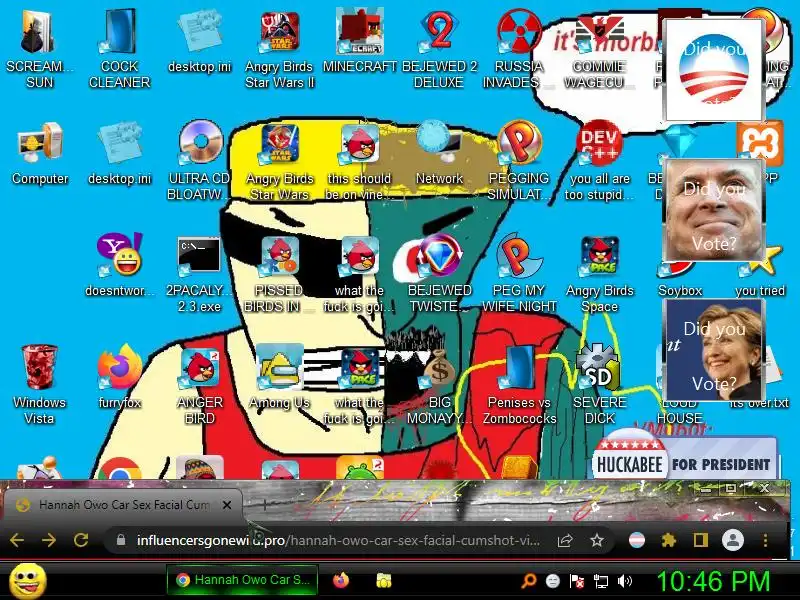Go forward in Chrome
The height and width of the screenshot is (600, 800).
coord(49,540)
